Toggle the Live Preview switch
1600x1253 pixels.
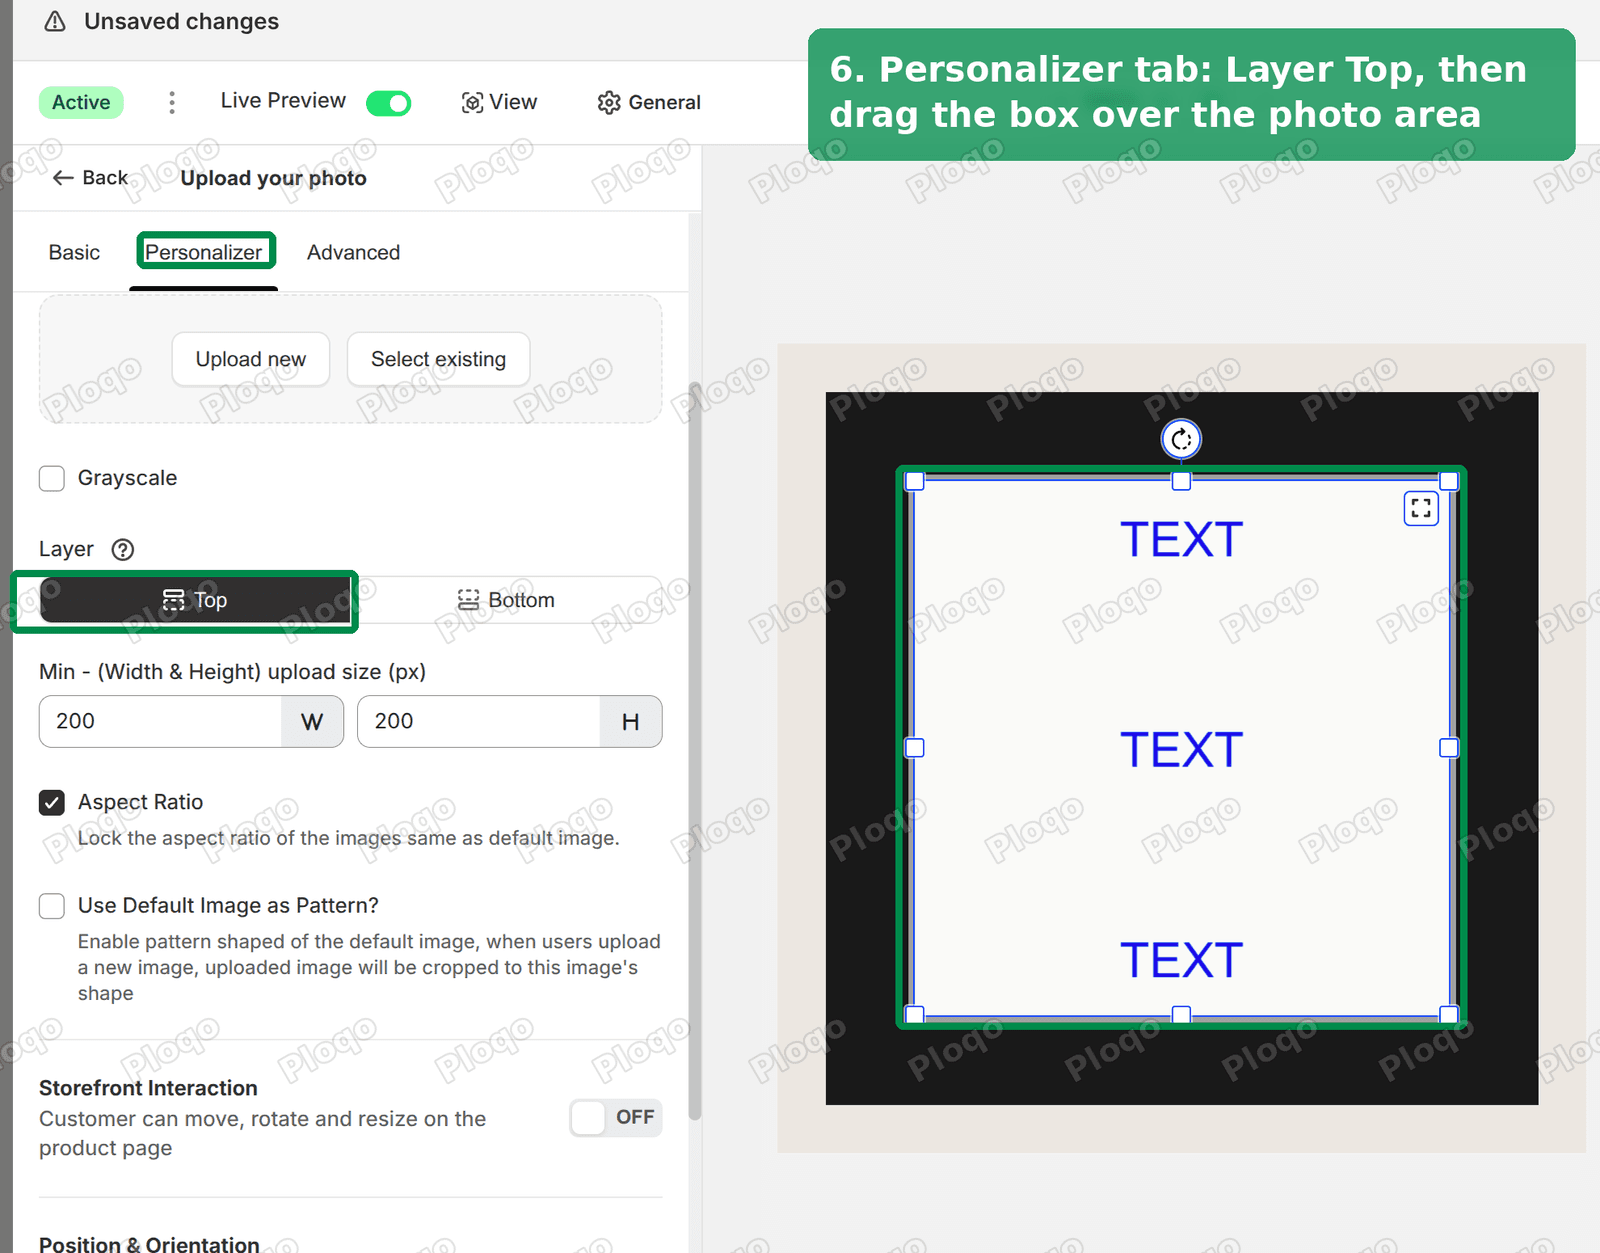(388, 102)
